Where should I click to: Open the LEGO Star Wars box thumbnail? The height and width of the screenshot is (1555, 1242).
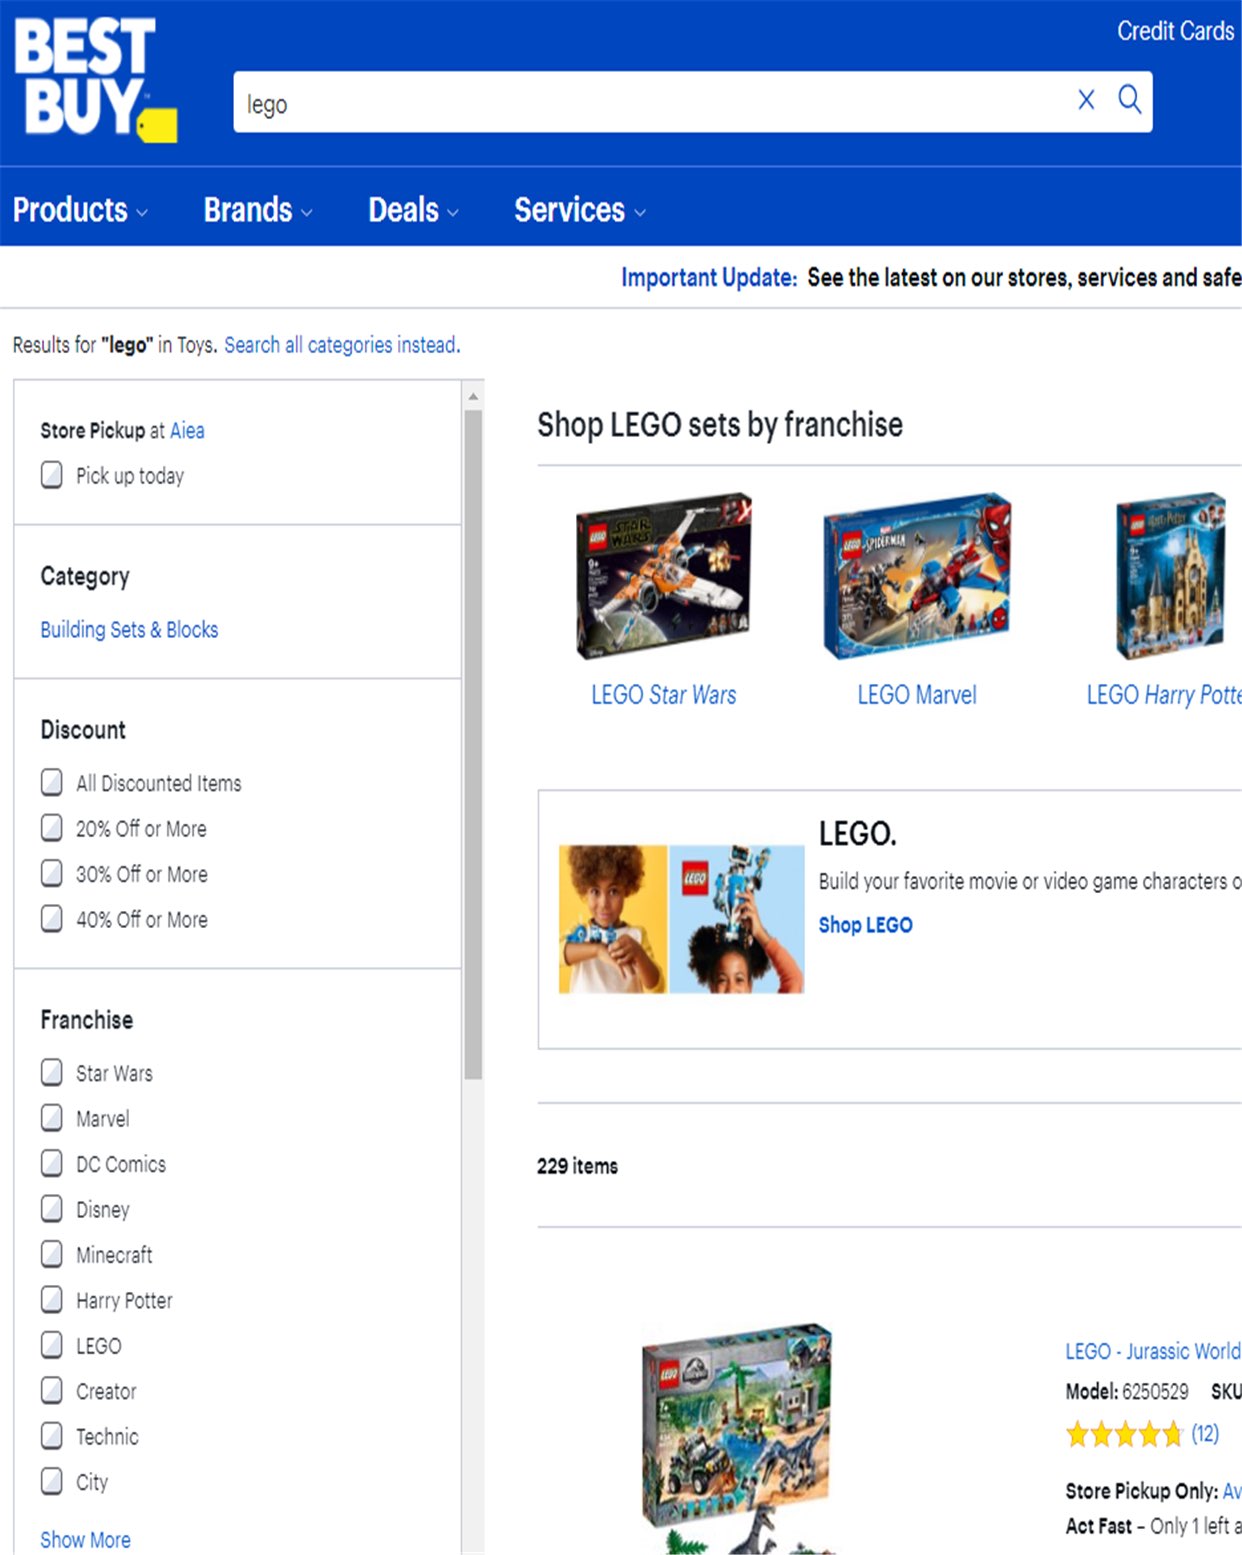click(664, 576)
